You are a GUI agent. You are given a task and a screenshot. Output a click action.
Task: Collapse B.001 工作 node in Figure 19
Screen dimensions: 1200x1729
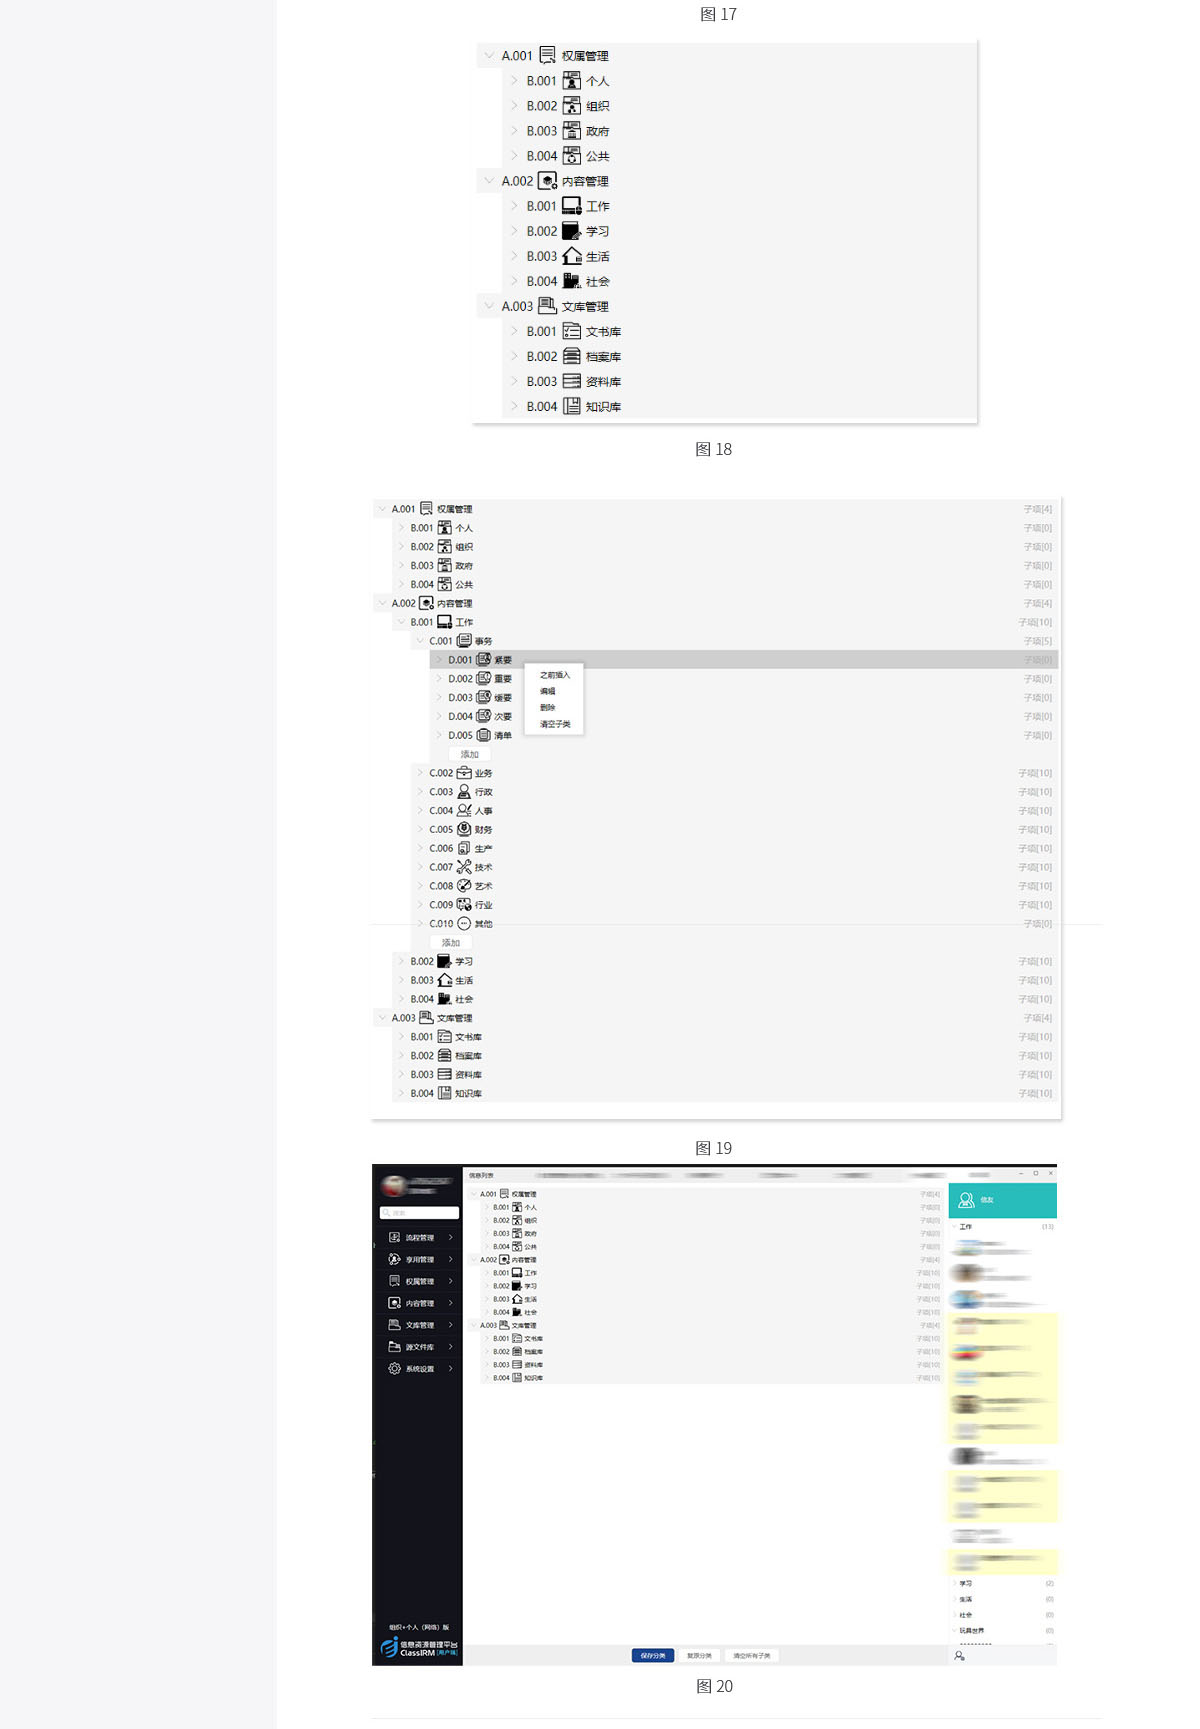(x=401, y=622)
